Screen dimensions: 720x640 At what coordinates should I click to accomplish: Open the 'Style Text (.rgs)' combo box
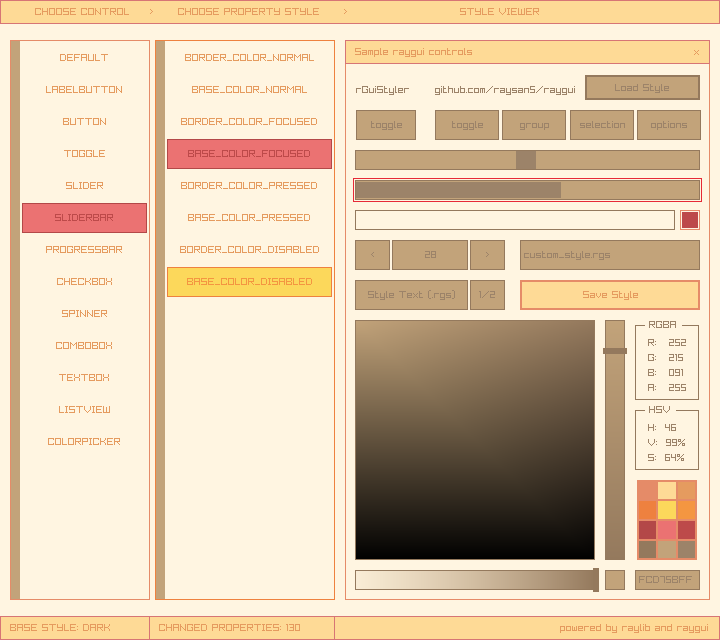pos(411,295)
